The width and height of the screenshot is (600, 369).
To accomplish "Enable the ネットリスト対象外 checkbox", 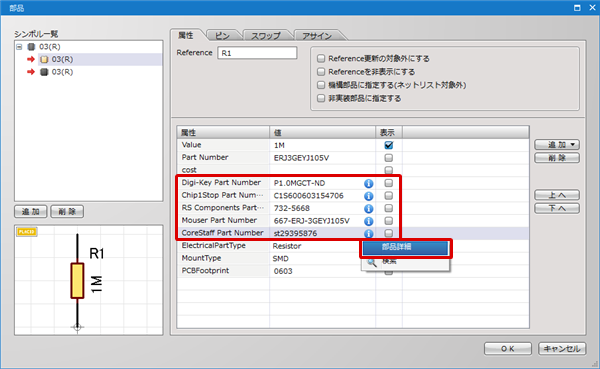I will (321, 85).
